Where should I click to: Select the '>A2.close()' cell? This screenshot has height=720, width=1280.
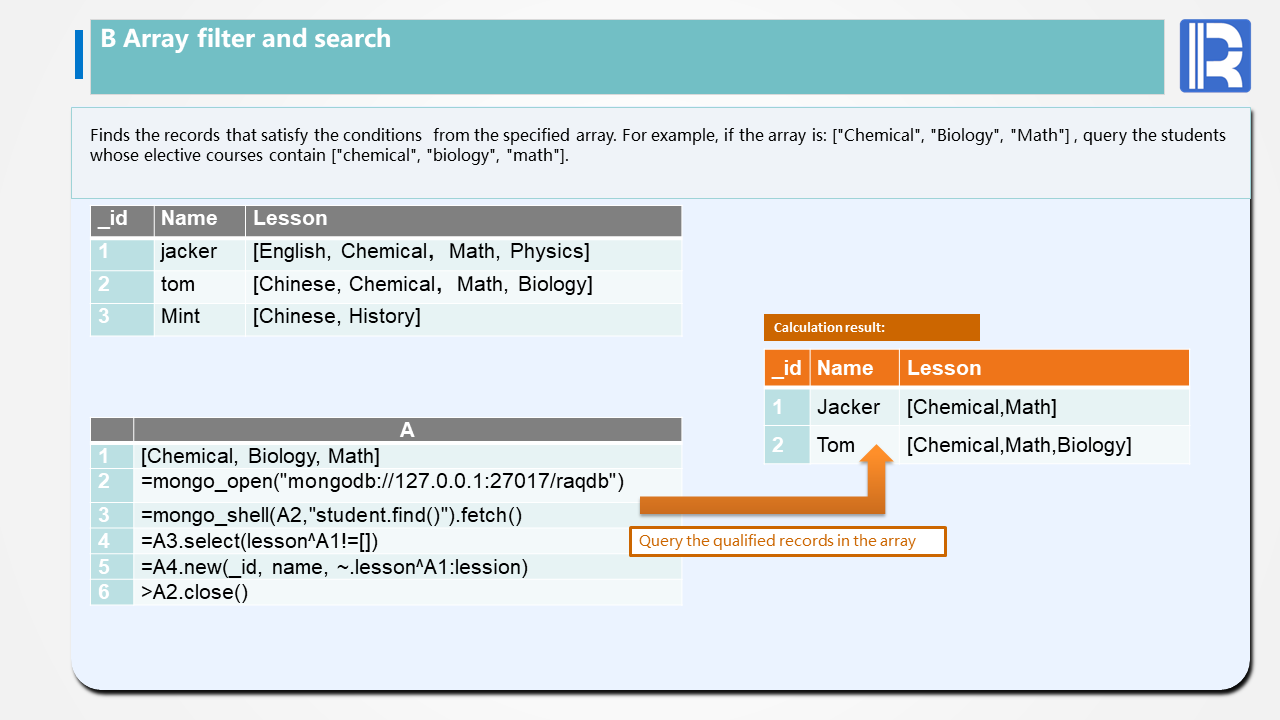195,592
